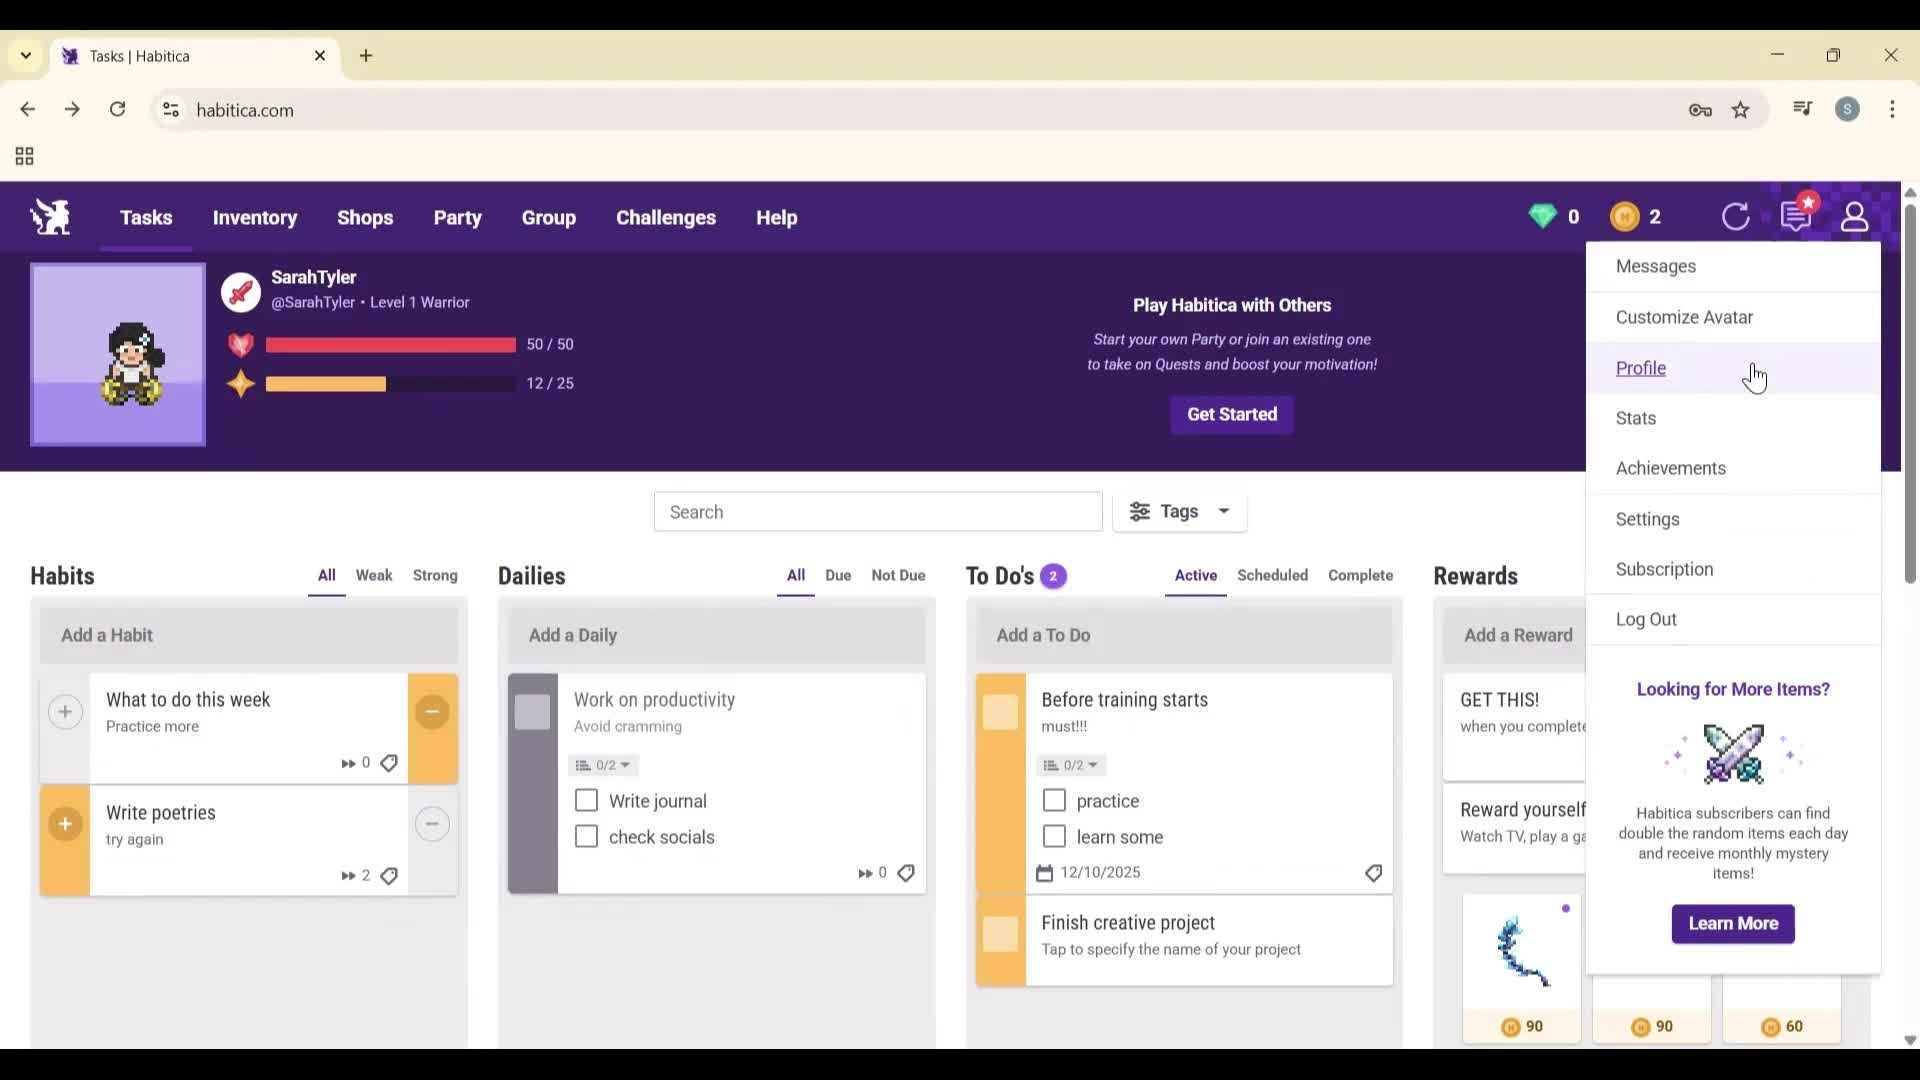This screenshot has height=1080, width=1920.
Task: Check the learn some checklist item
Action: click(1053, 836)
